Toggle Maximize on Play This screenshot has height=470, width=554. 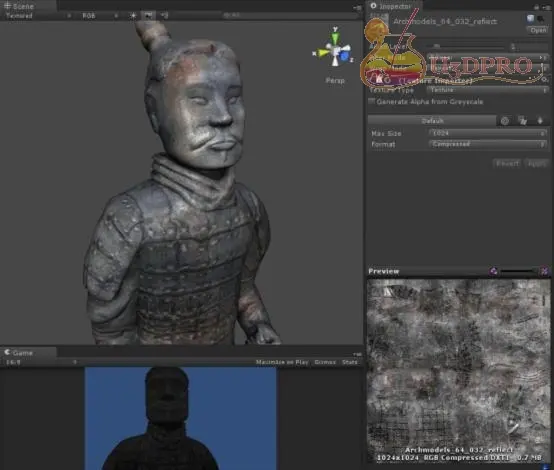tap(282, 362)
